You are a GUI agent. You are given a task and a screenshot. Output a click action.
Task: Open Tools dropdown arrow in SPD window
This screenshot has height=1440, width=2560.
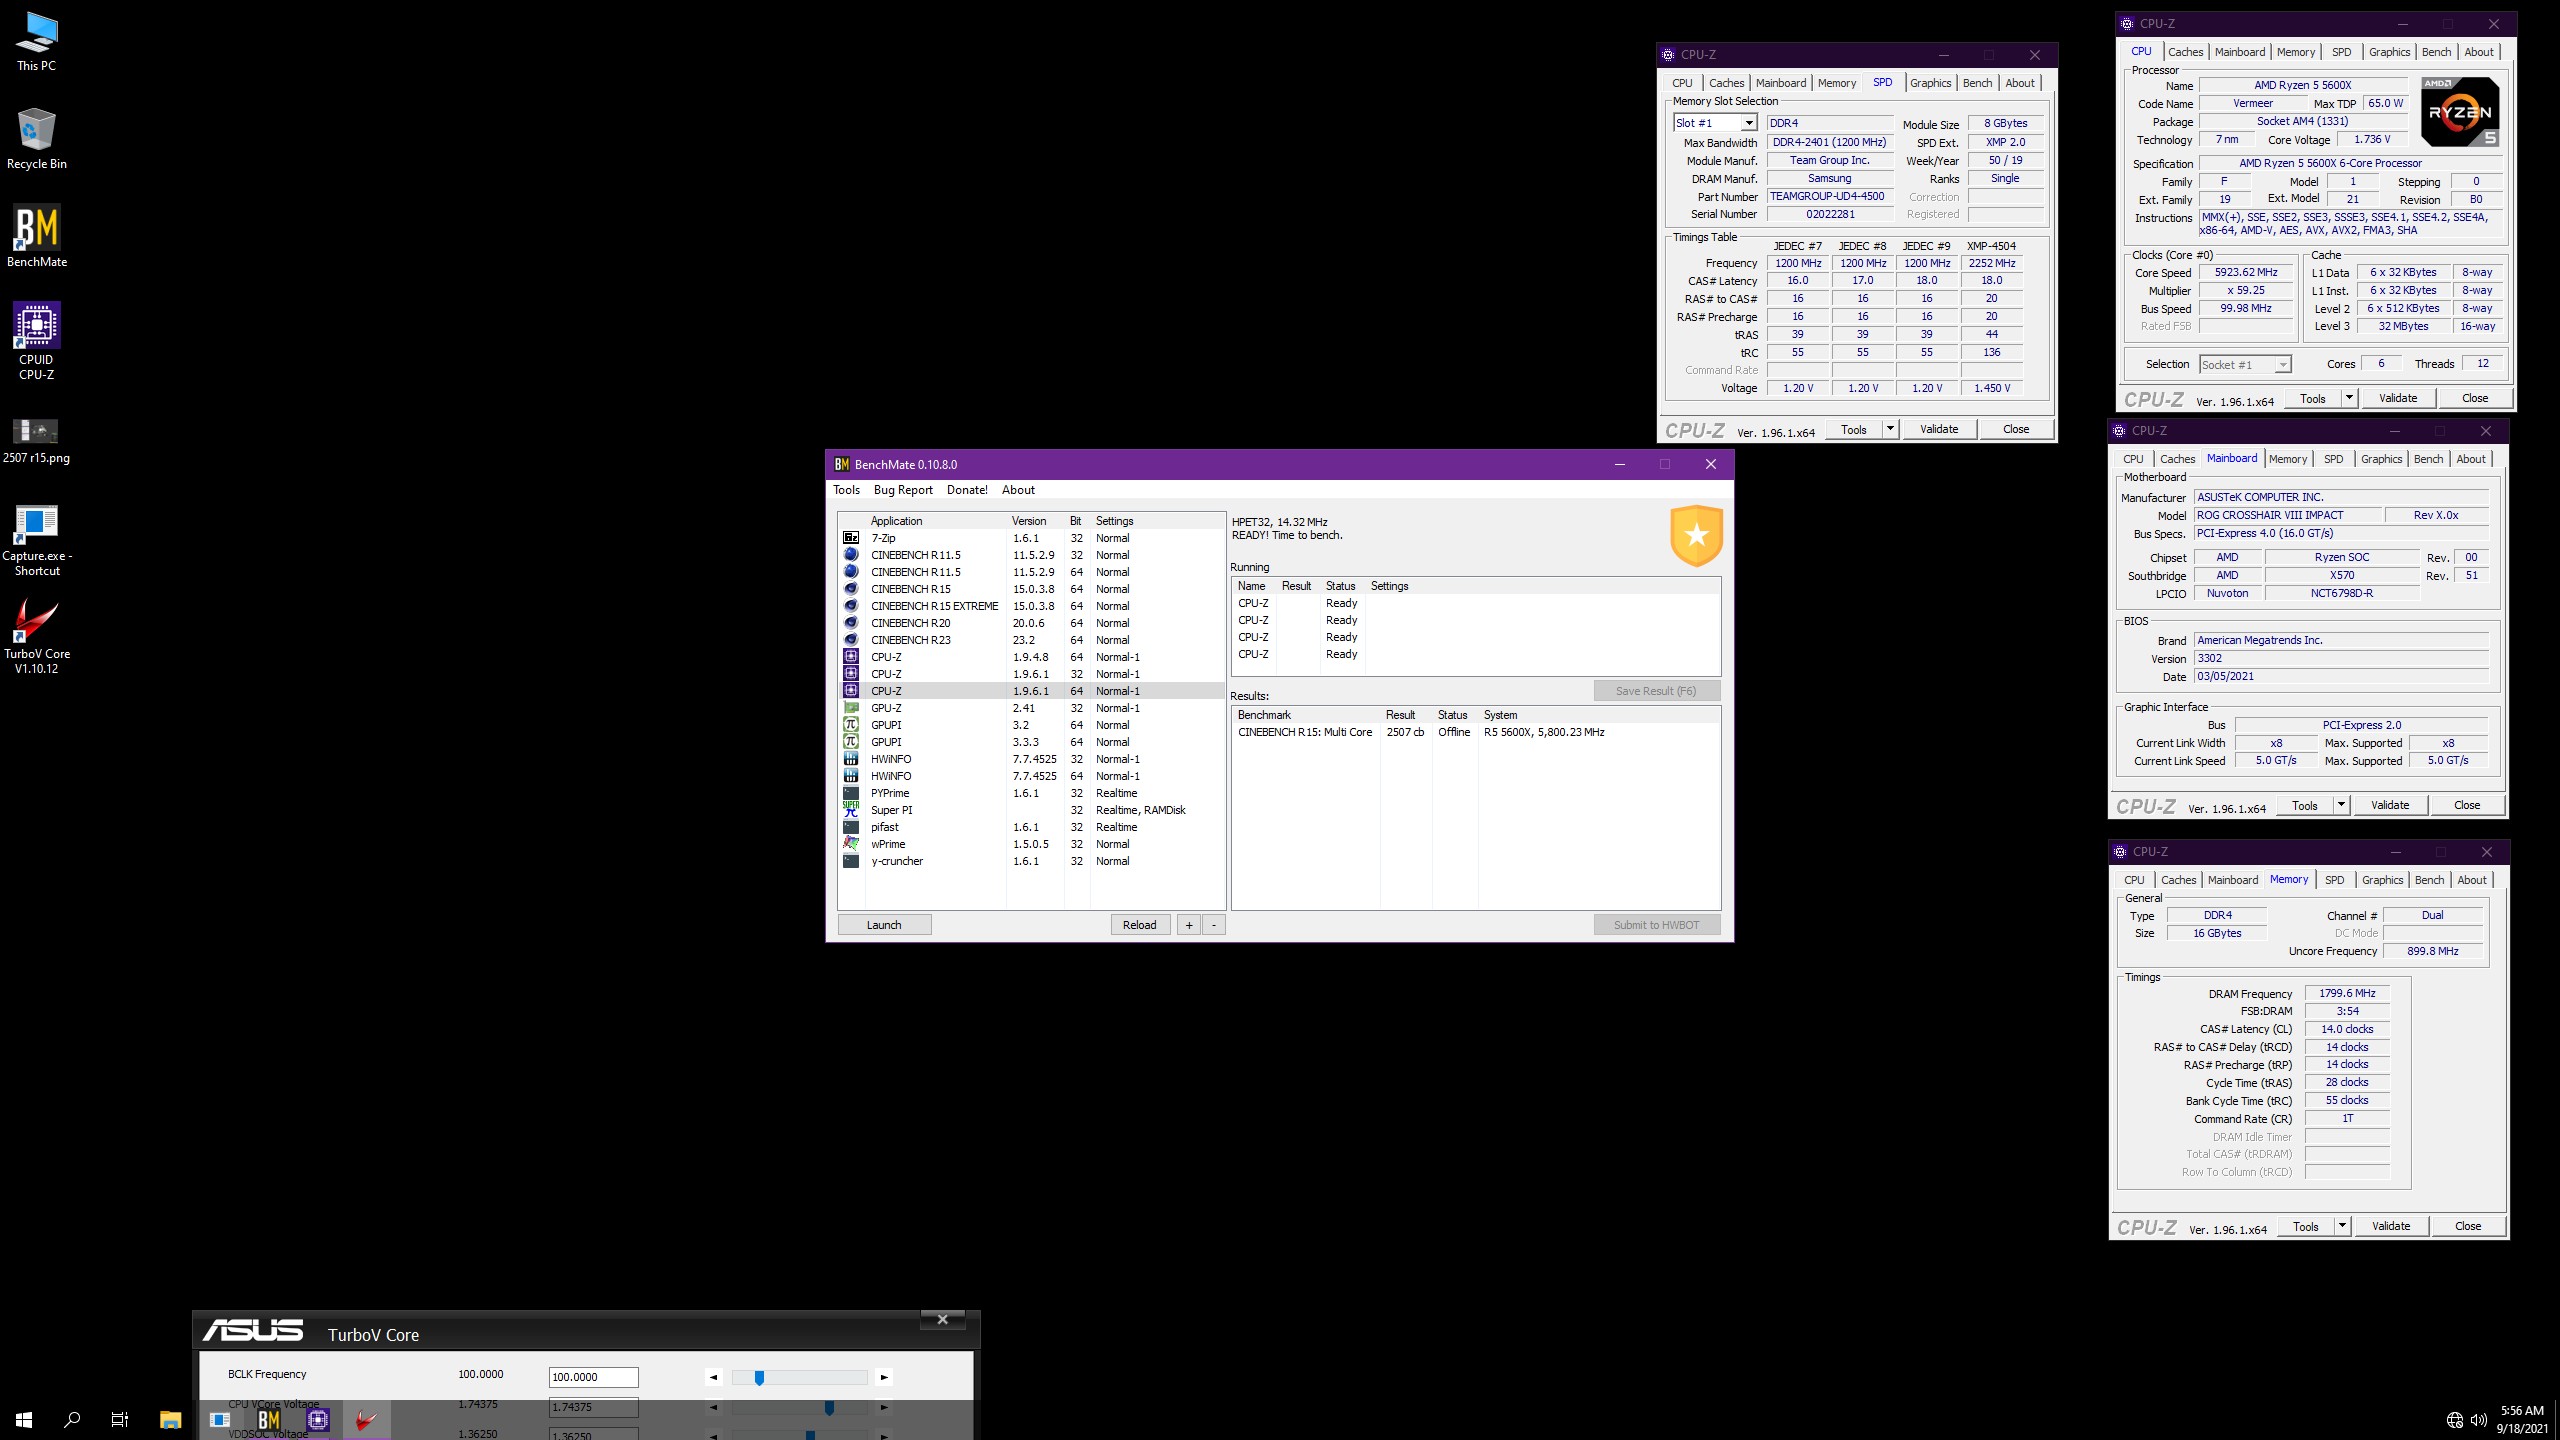pyautogui.click(x=1890, y=429)
